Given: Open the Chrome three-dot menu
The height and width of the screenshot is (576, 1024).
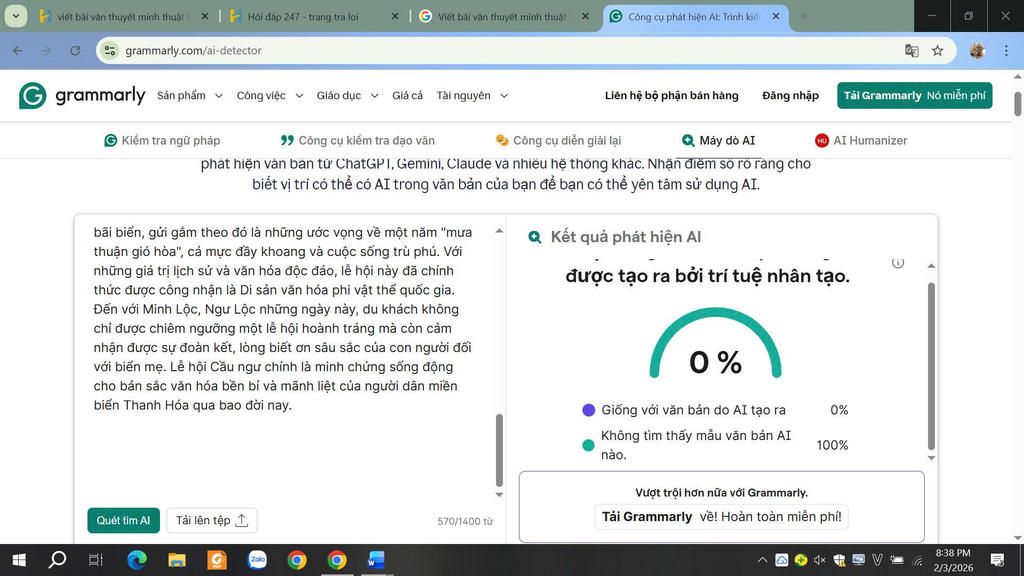Looking at the screenshot, I should pyautogui.click(x=1006, y=50).
